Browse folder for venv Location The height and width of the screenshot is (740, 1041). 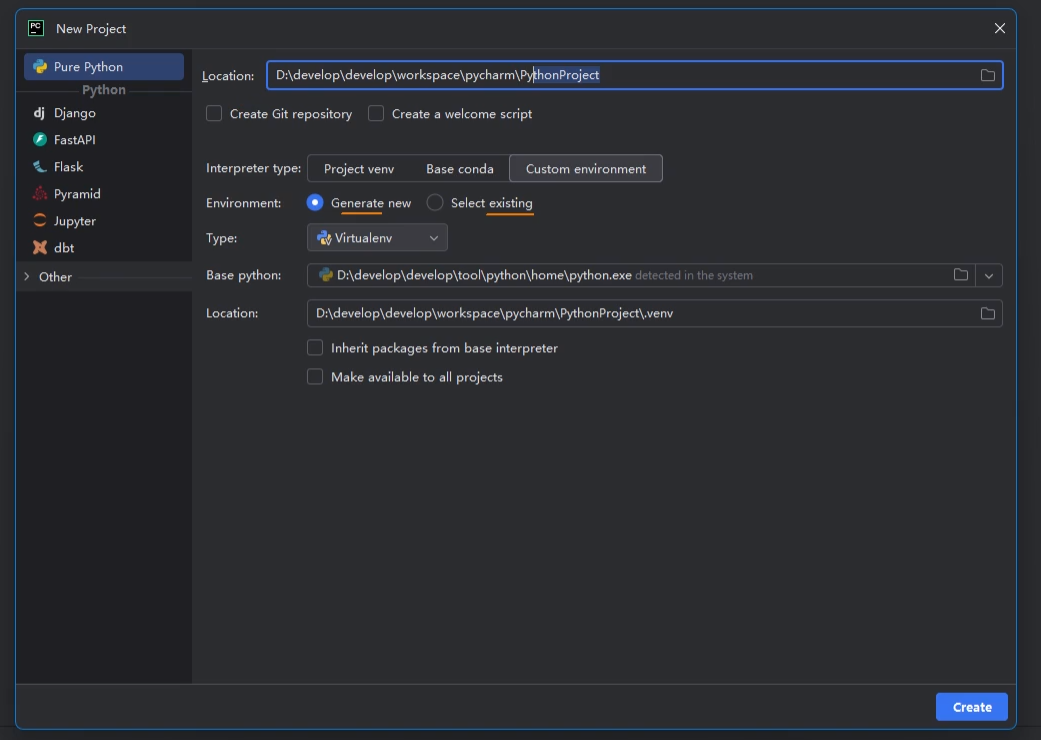pyautogui.click(x=987, y=313)
